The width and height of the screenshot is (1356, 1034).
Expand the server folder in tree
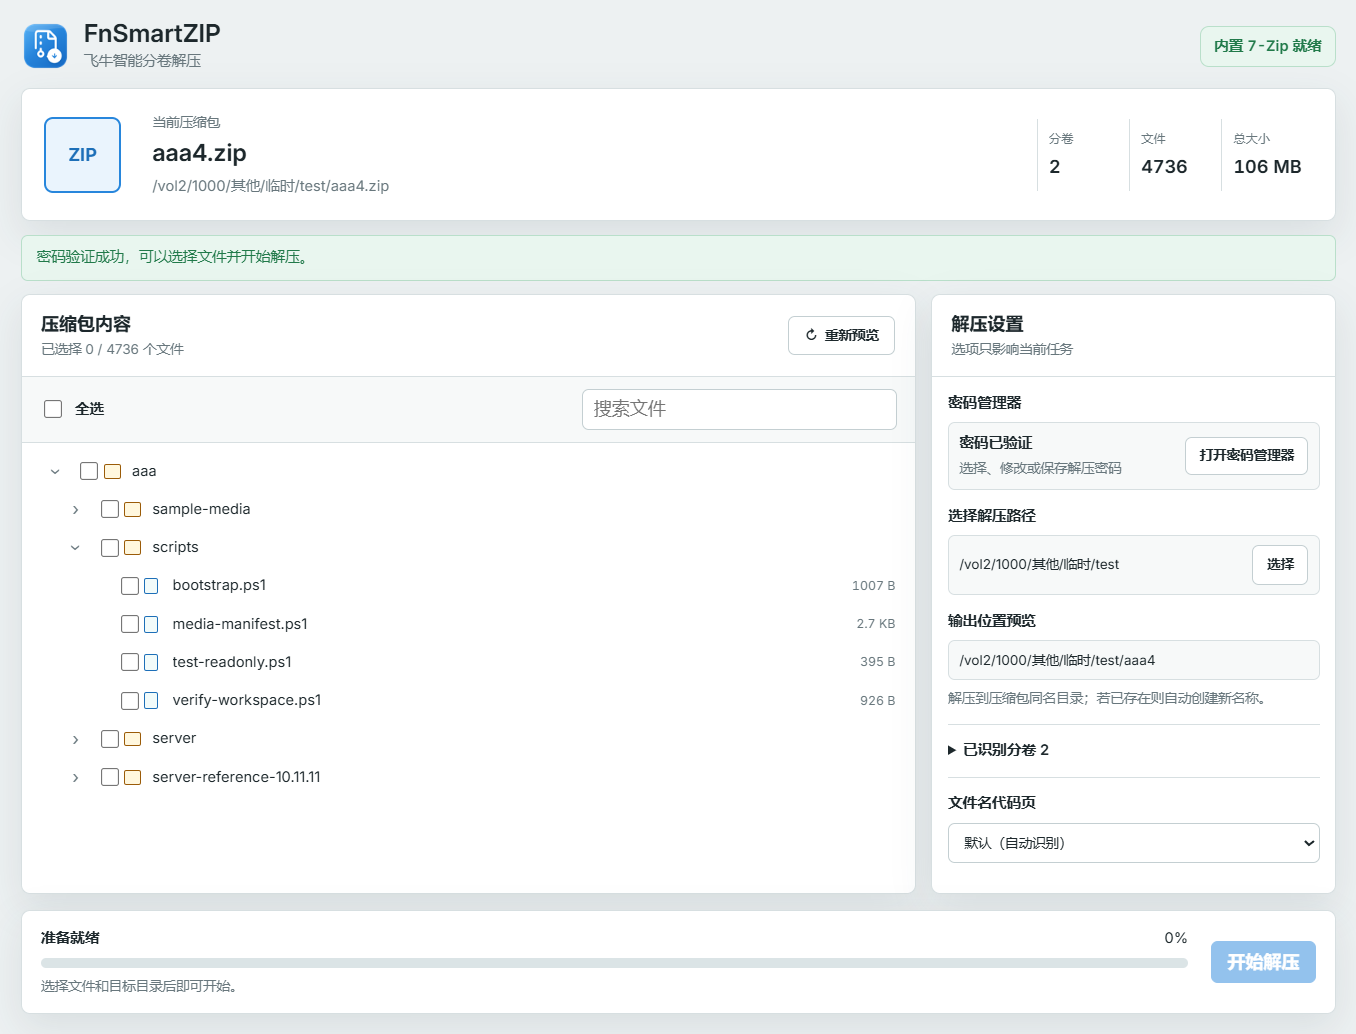75,739
